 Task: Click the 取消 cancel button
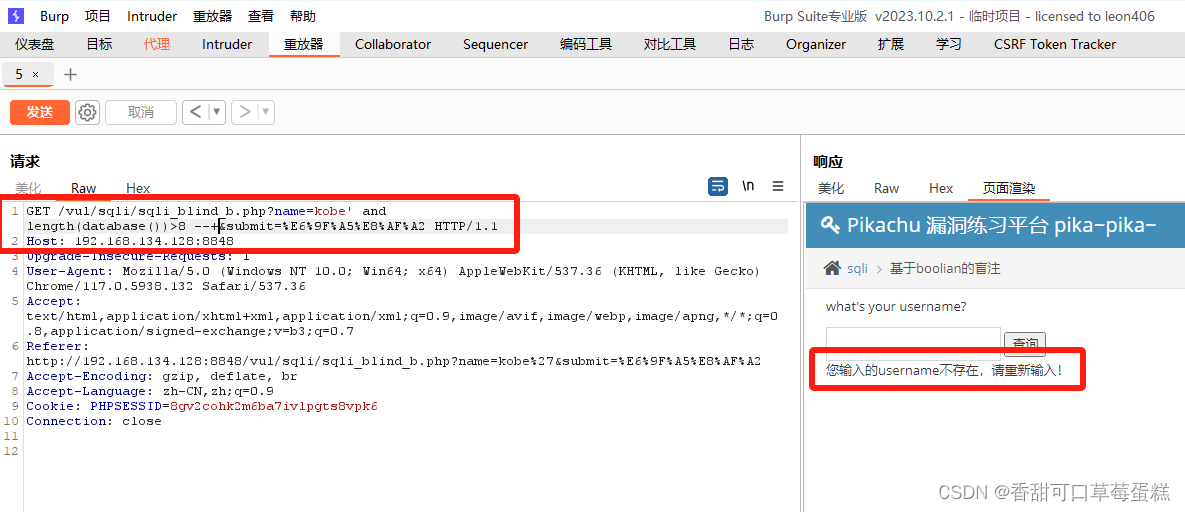141,112
